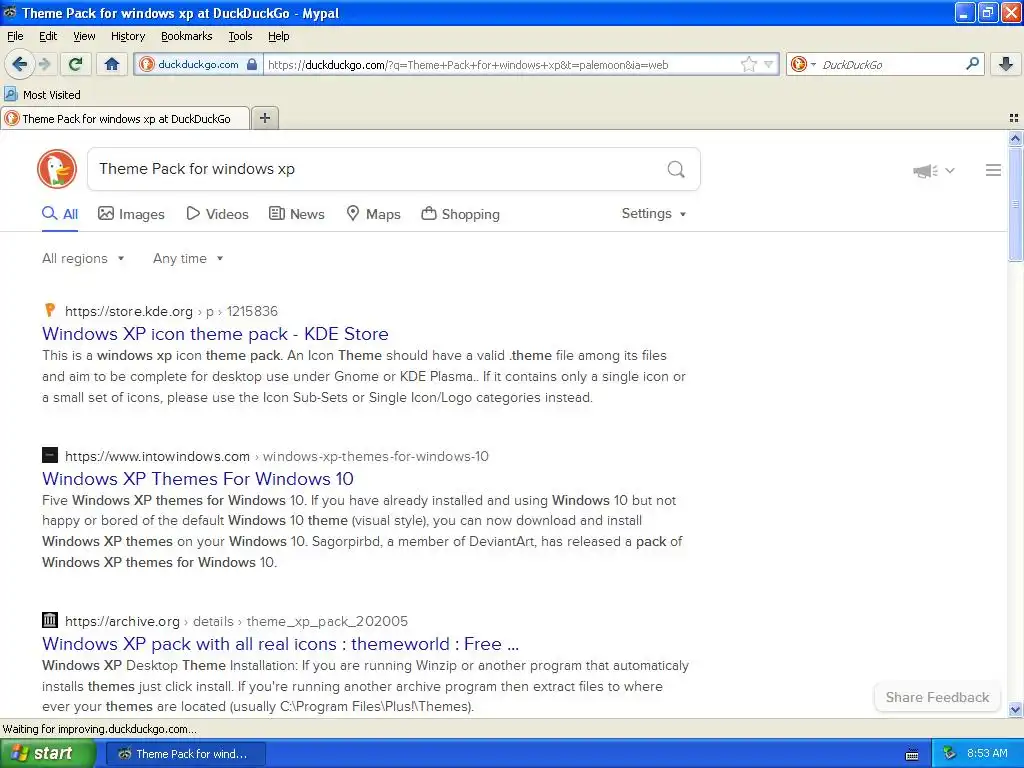Click the Mypal title bar raccoon icon
The image size is (1024, 768).
[x=10, y=12]
